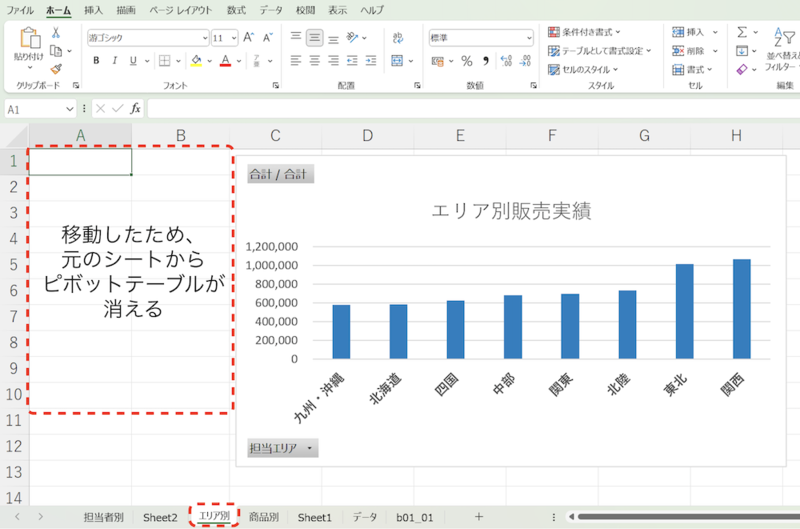Screen dimensions: 800x529
Task: Click the increase decimal icon
Action: (506, 61)
